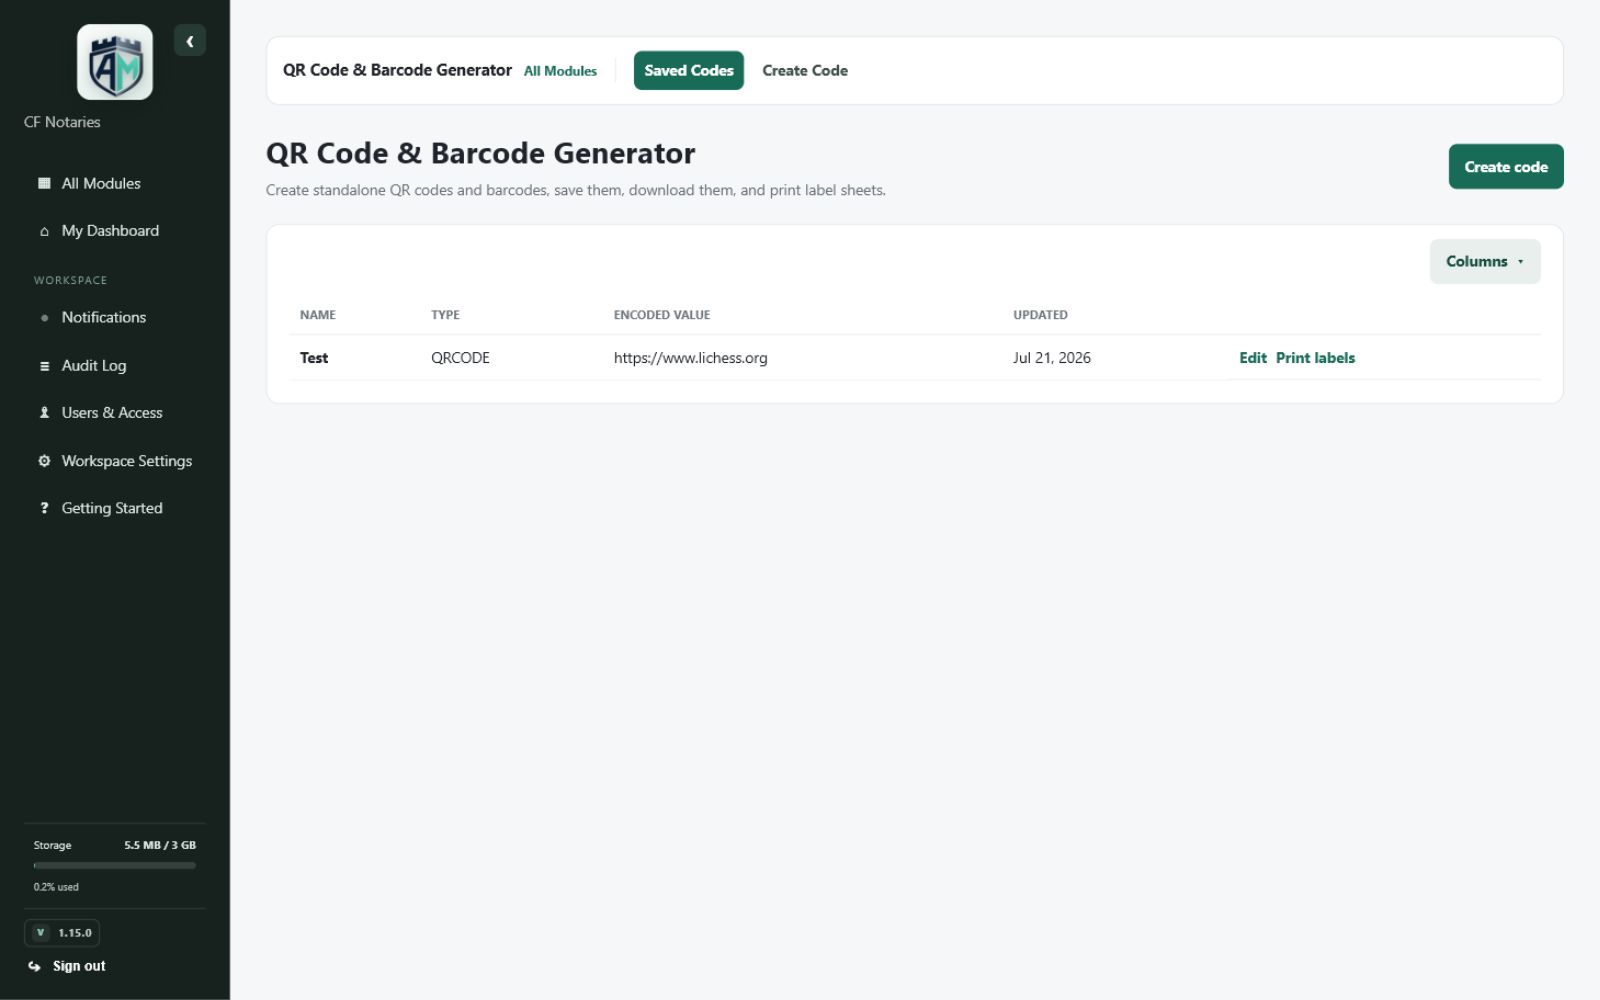The width and height of the screenshot is (1600, 1000).
Task: Edit the Test QR code entry
Action: pos(1253,358)
